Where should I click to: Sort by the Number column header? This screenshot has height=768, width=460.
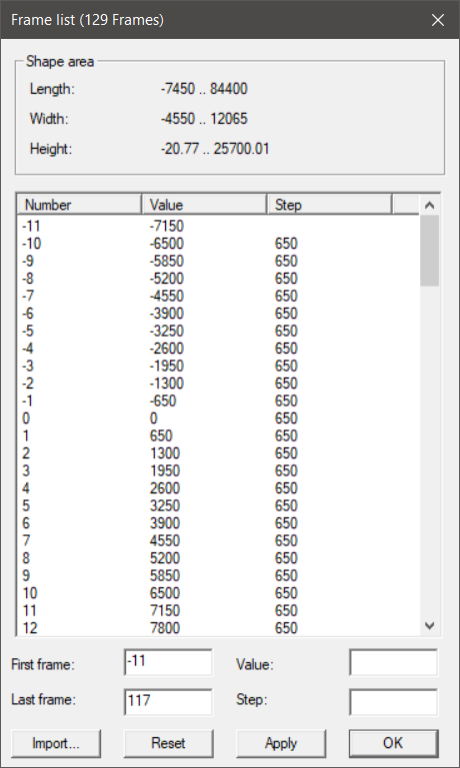click(79, 205)
